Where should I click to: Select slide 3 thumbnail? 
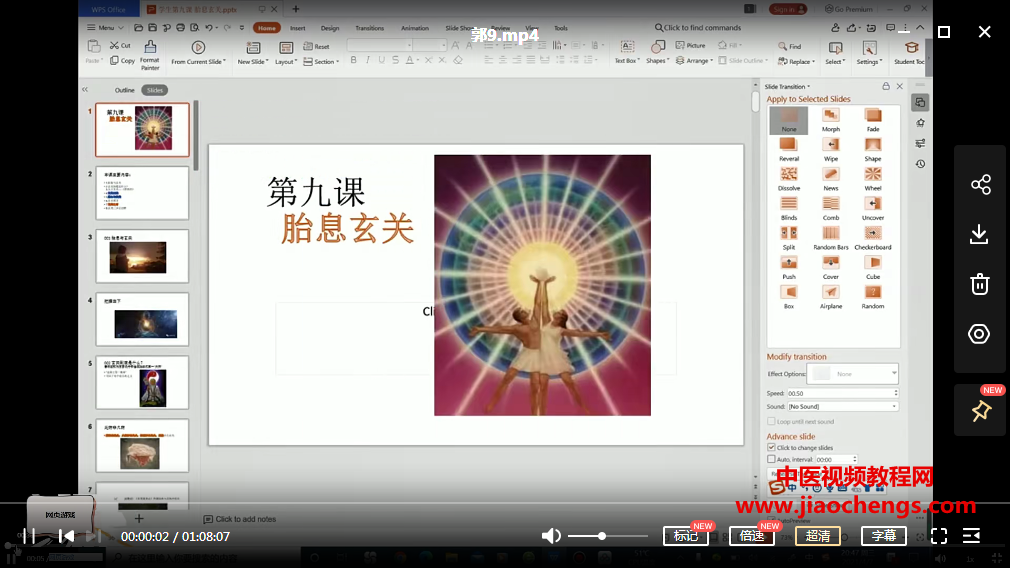[142, 256]
